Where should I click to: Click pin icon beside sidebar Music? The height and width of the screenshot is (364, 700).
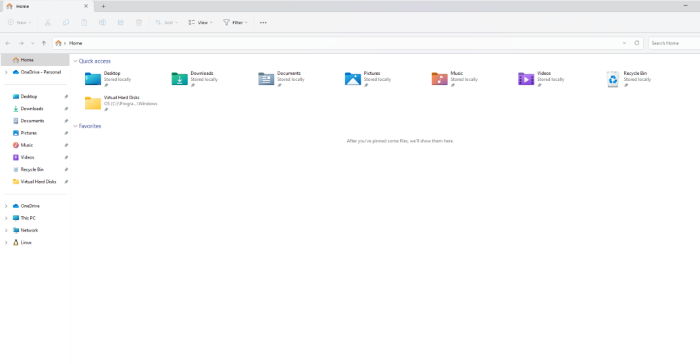pyautogui.click(x=66, y=145)
